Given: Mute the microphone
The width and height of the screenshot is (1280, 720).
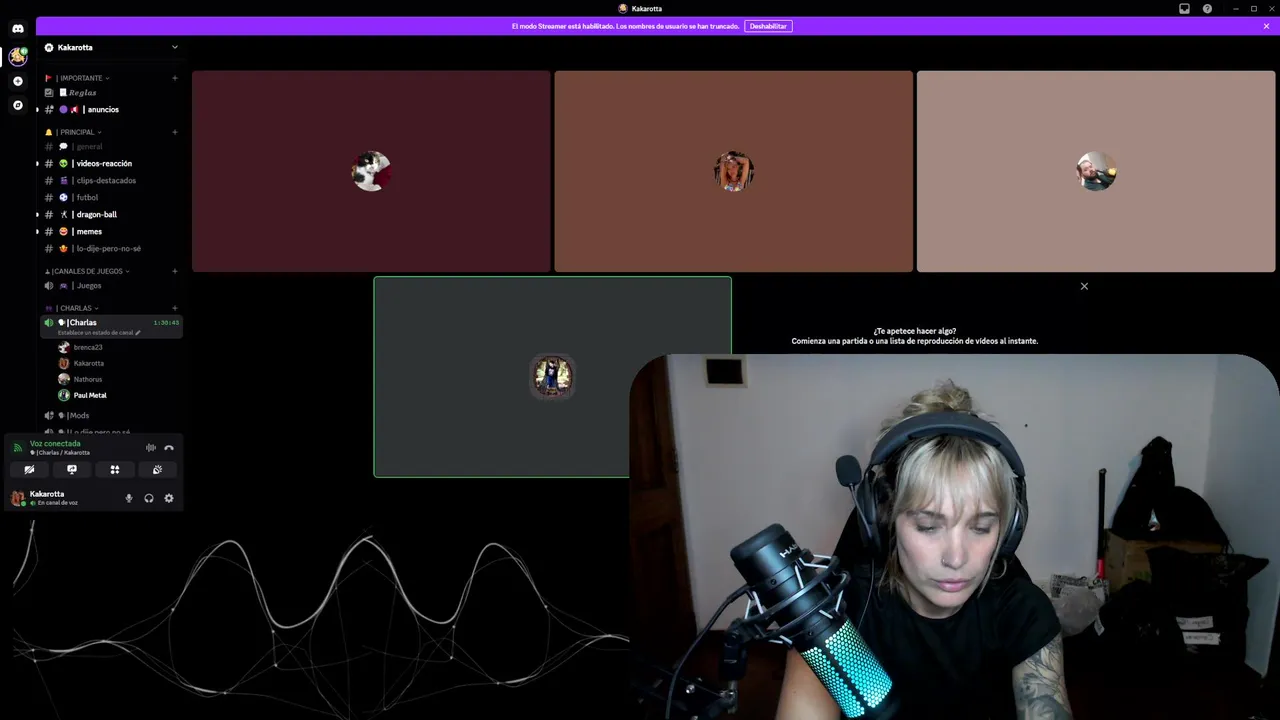Looking at the screenshot, I should (128, 498).
